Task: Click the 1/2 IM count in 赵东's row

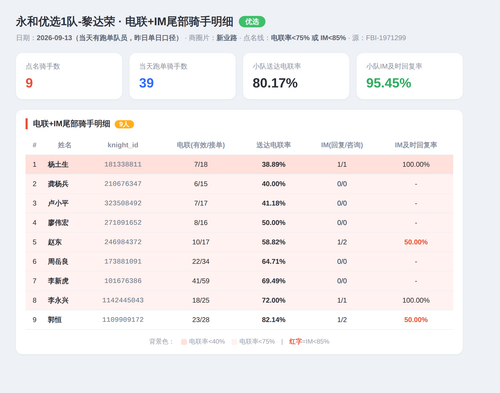Action: click(x=342, y=242)
